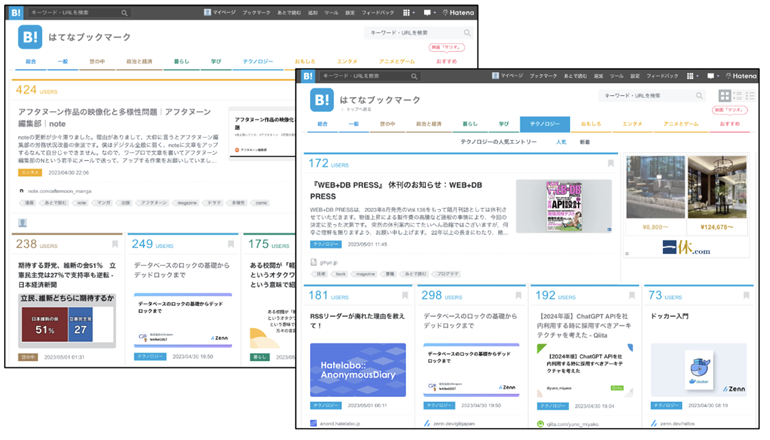The height and width of the screenshot is (440, 770).
Task: Select アニメとゲーム tab in the front window
Action: [681, 124]
